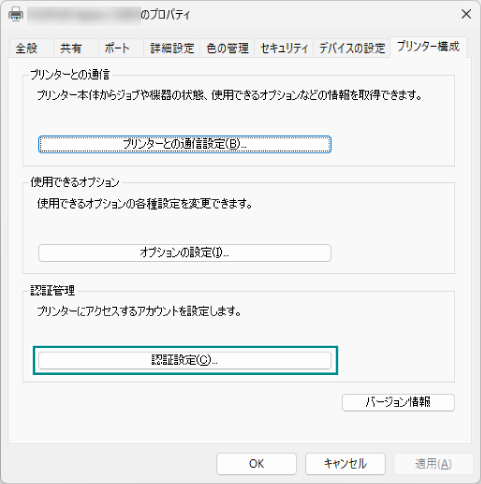Viewport: 481px width, 484px height.
Task: Show バージョン情報
Action: tap(398, 402)
